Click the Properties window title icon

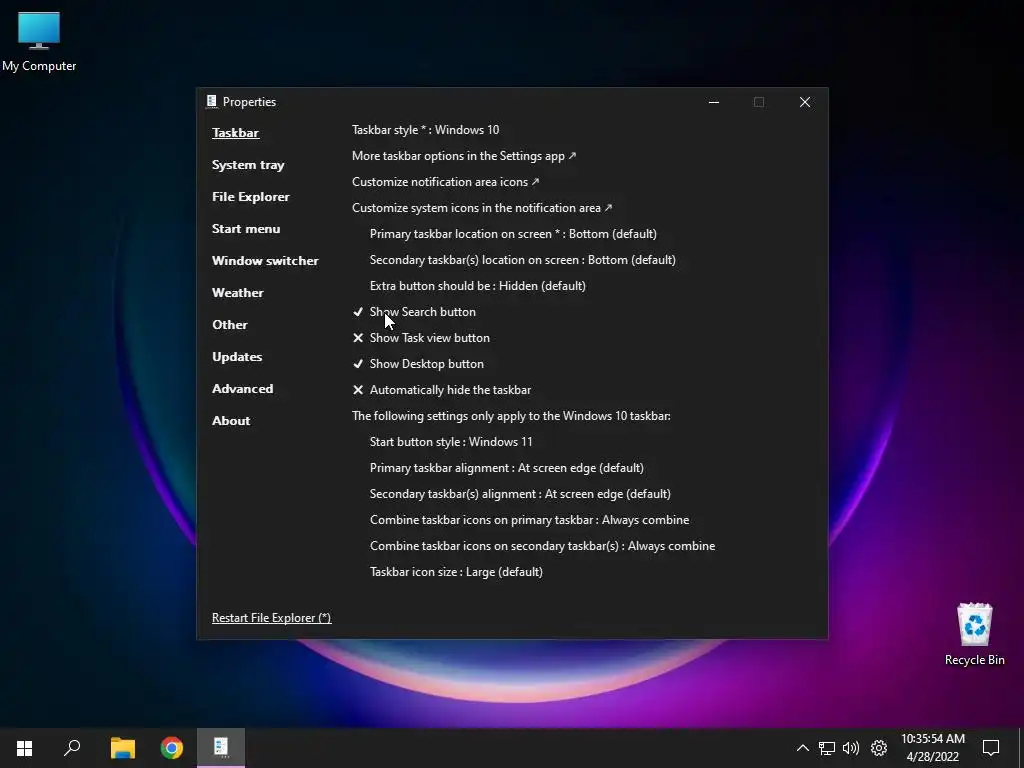212,101
